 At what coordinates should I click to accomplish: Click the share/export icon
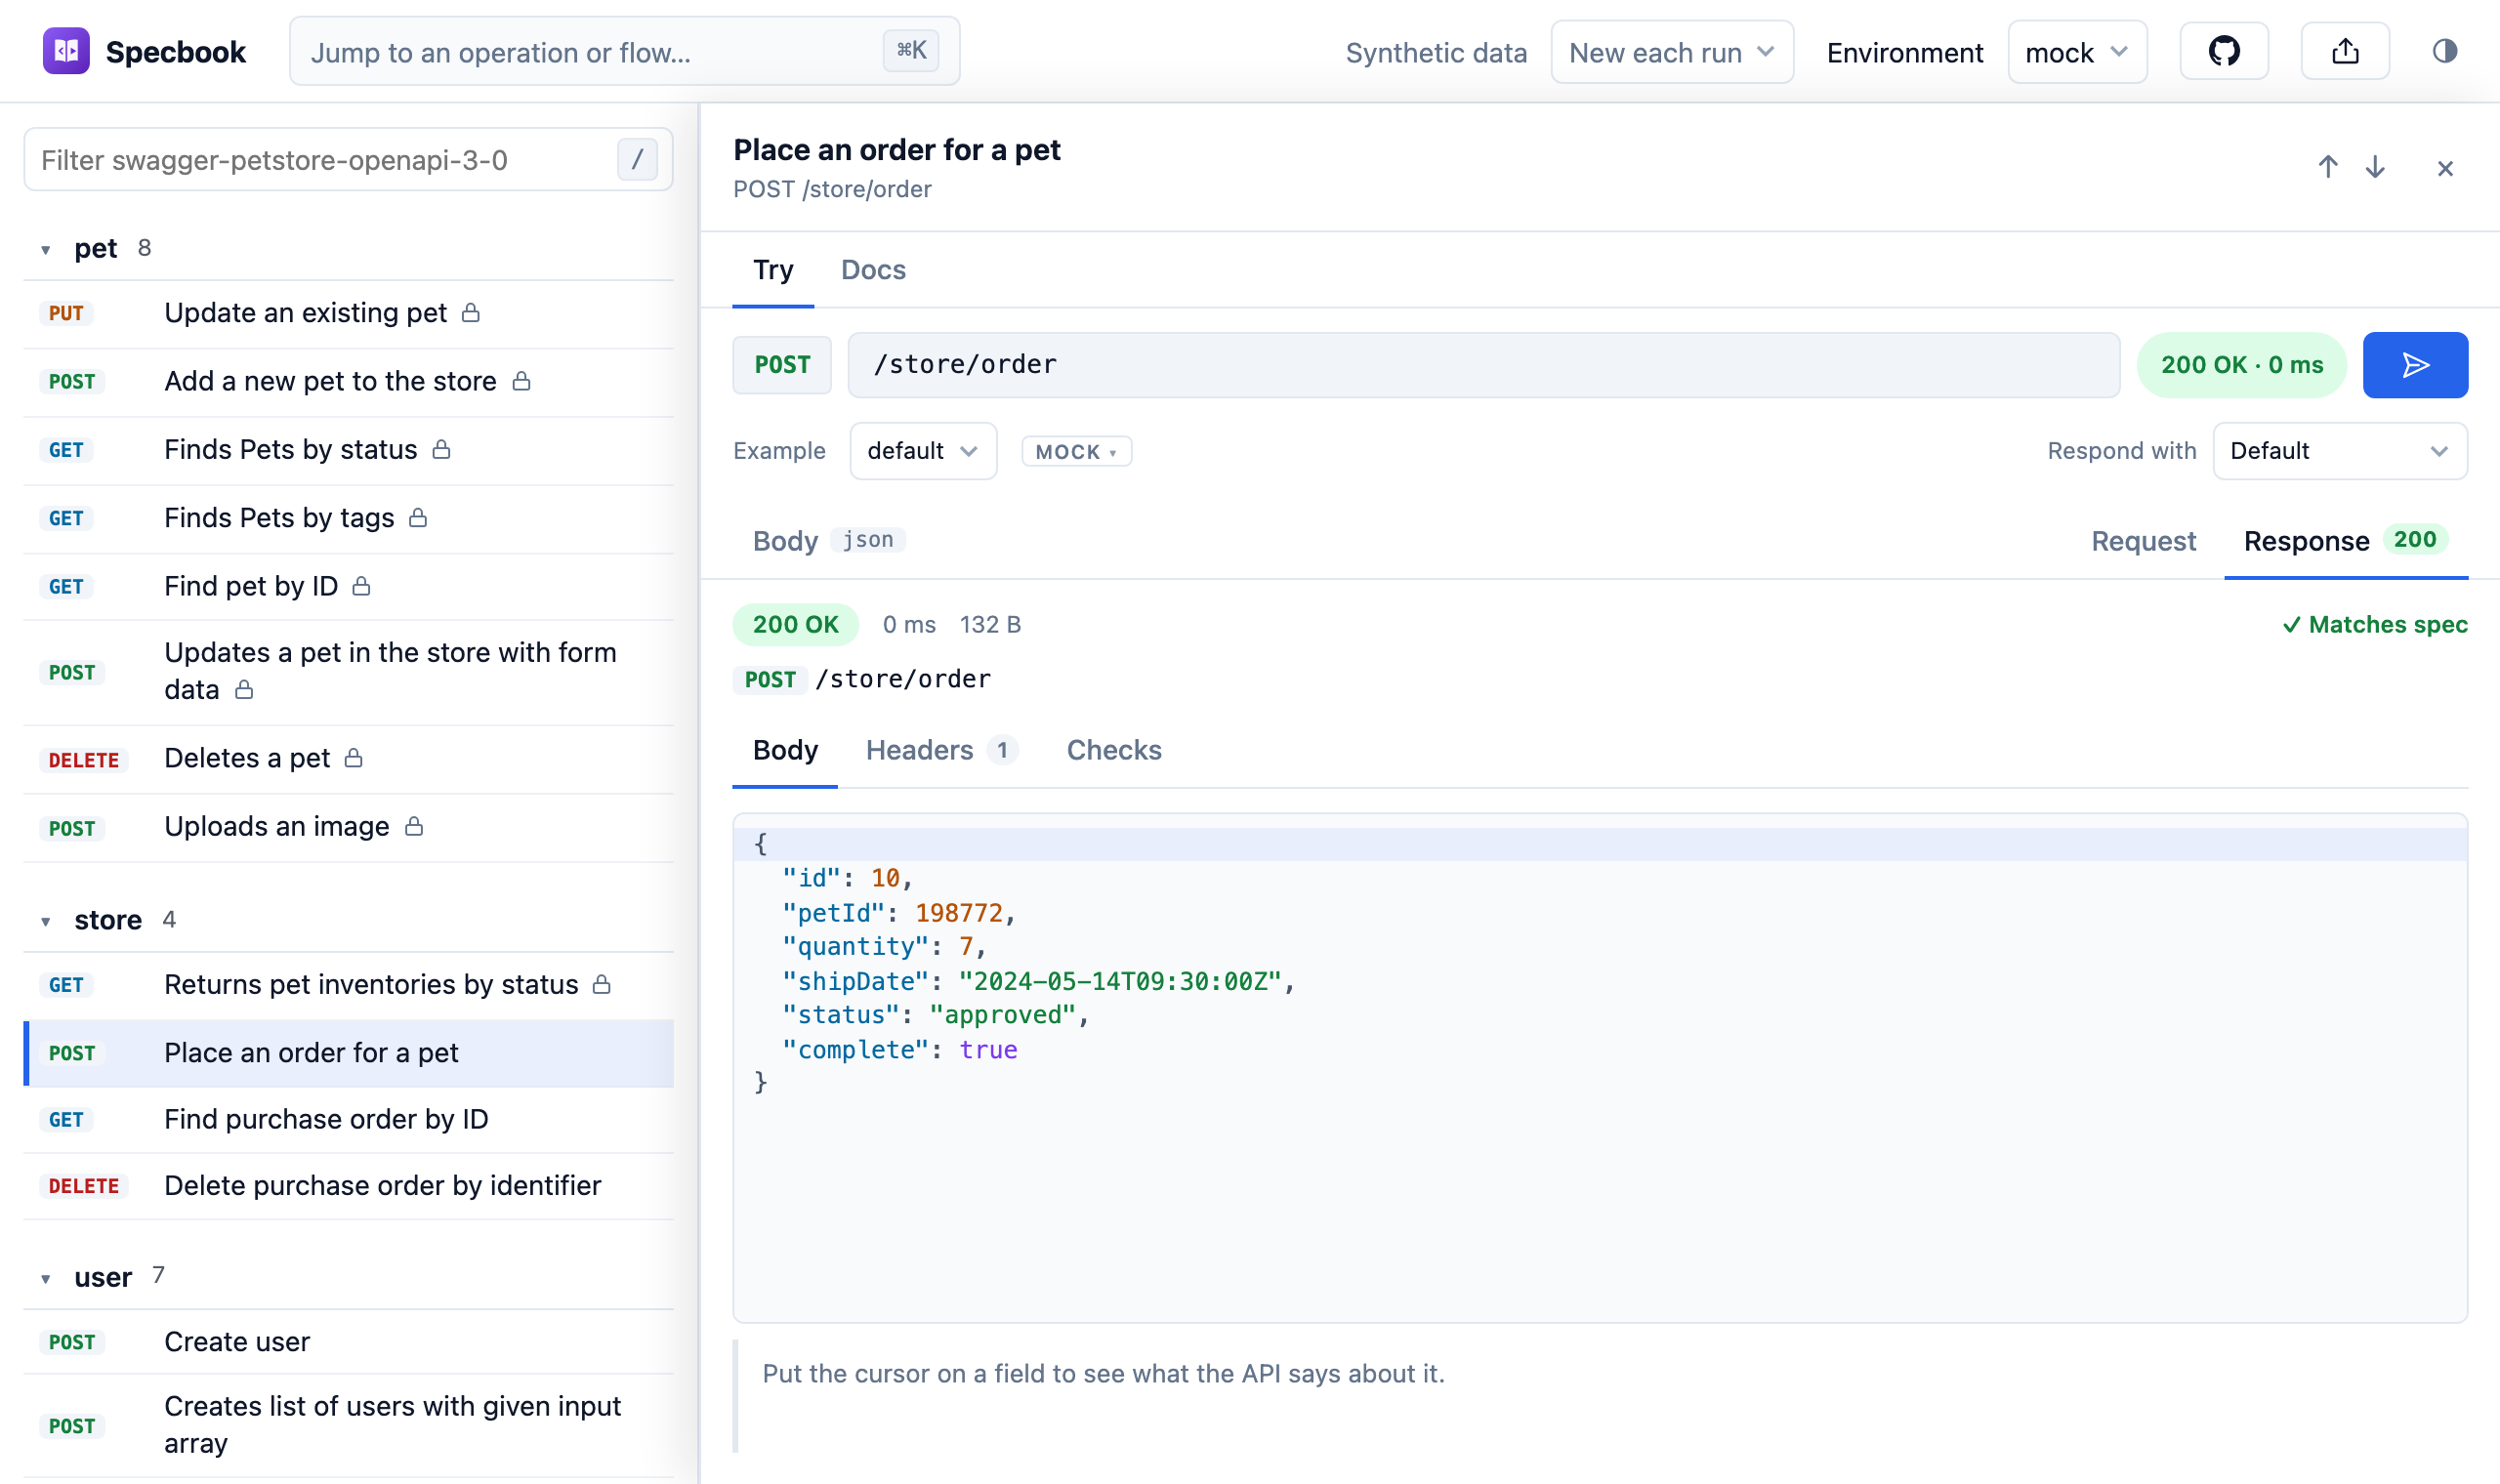click(2344, 51)
